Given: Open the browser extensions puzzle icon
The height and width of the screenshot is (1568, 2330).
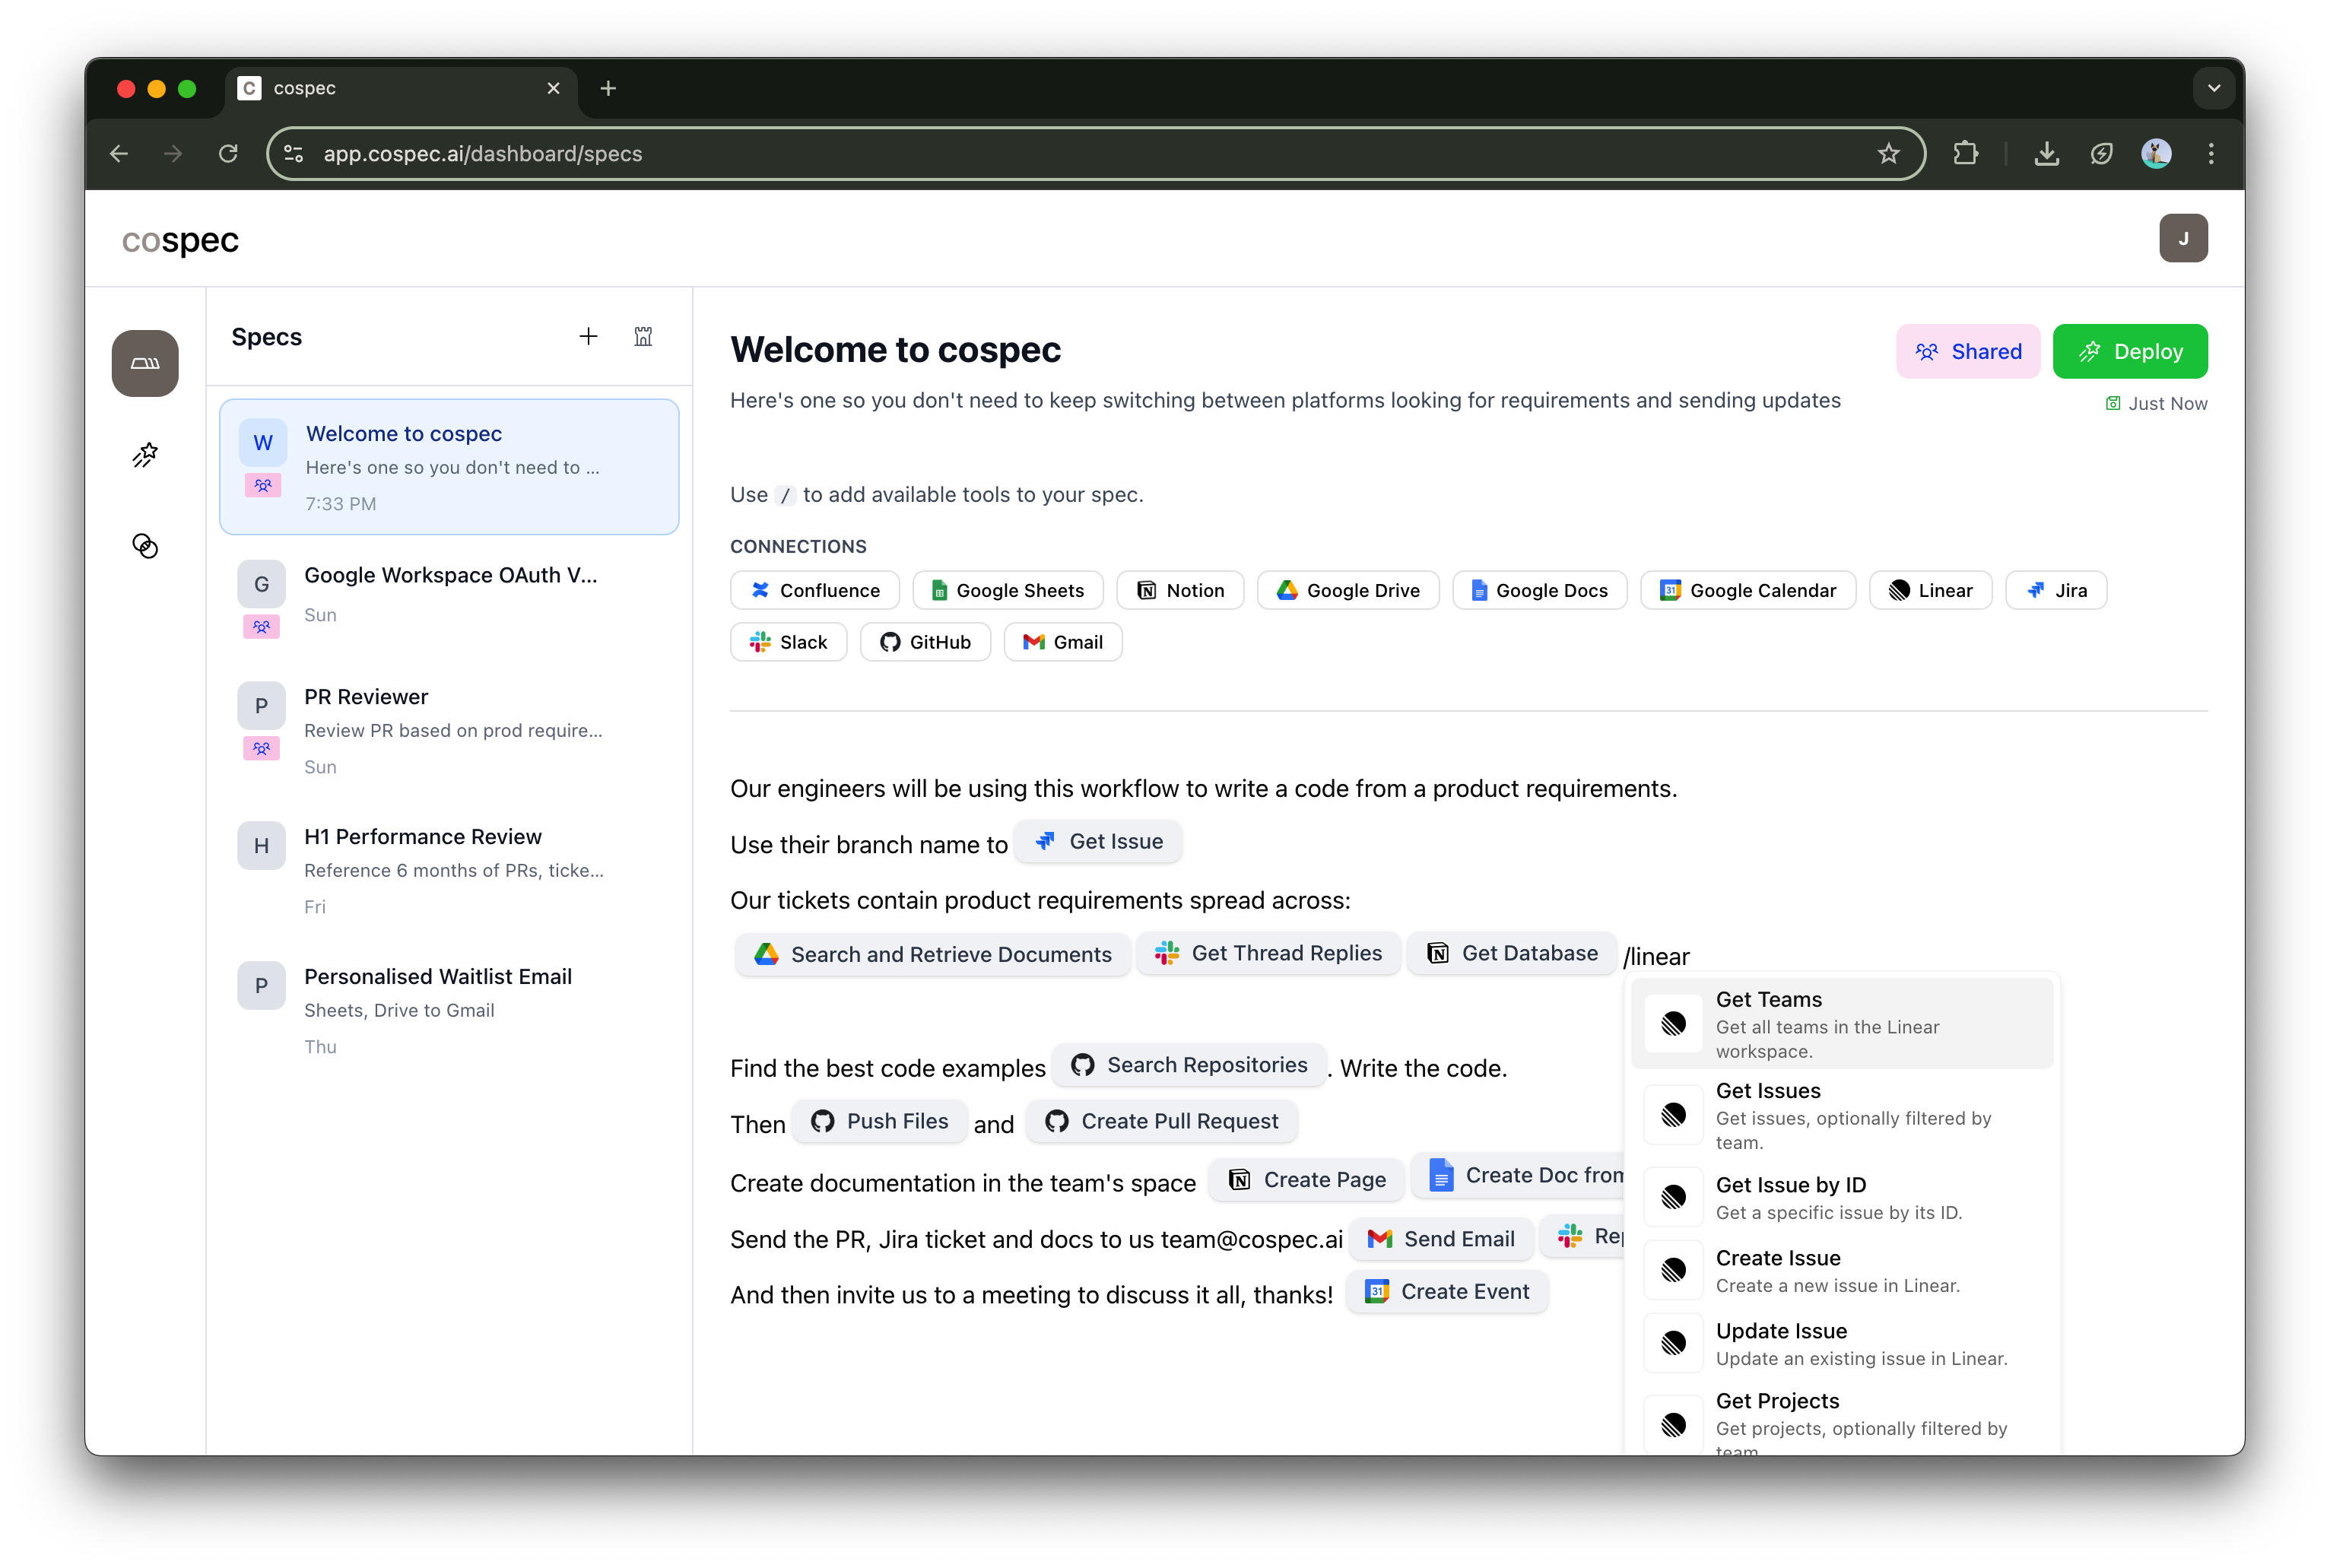Looking at the screenshot, I should click(1965, 154).
